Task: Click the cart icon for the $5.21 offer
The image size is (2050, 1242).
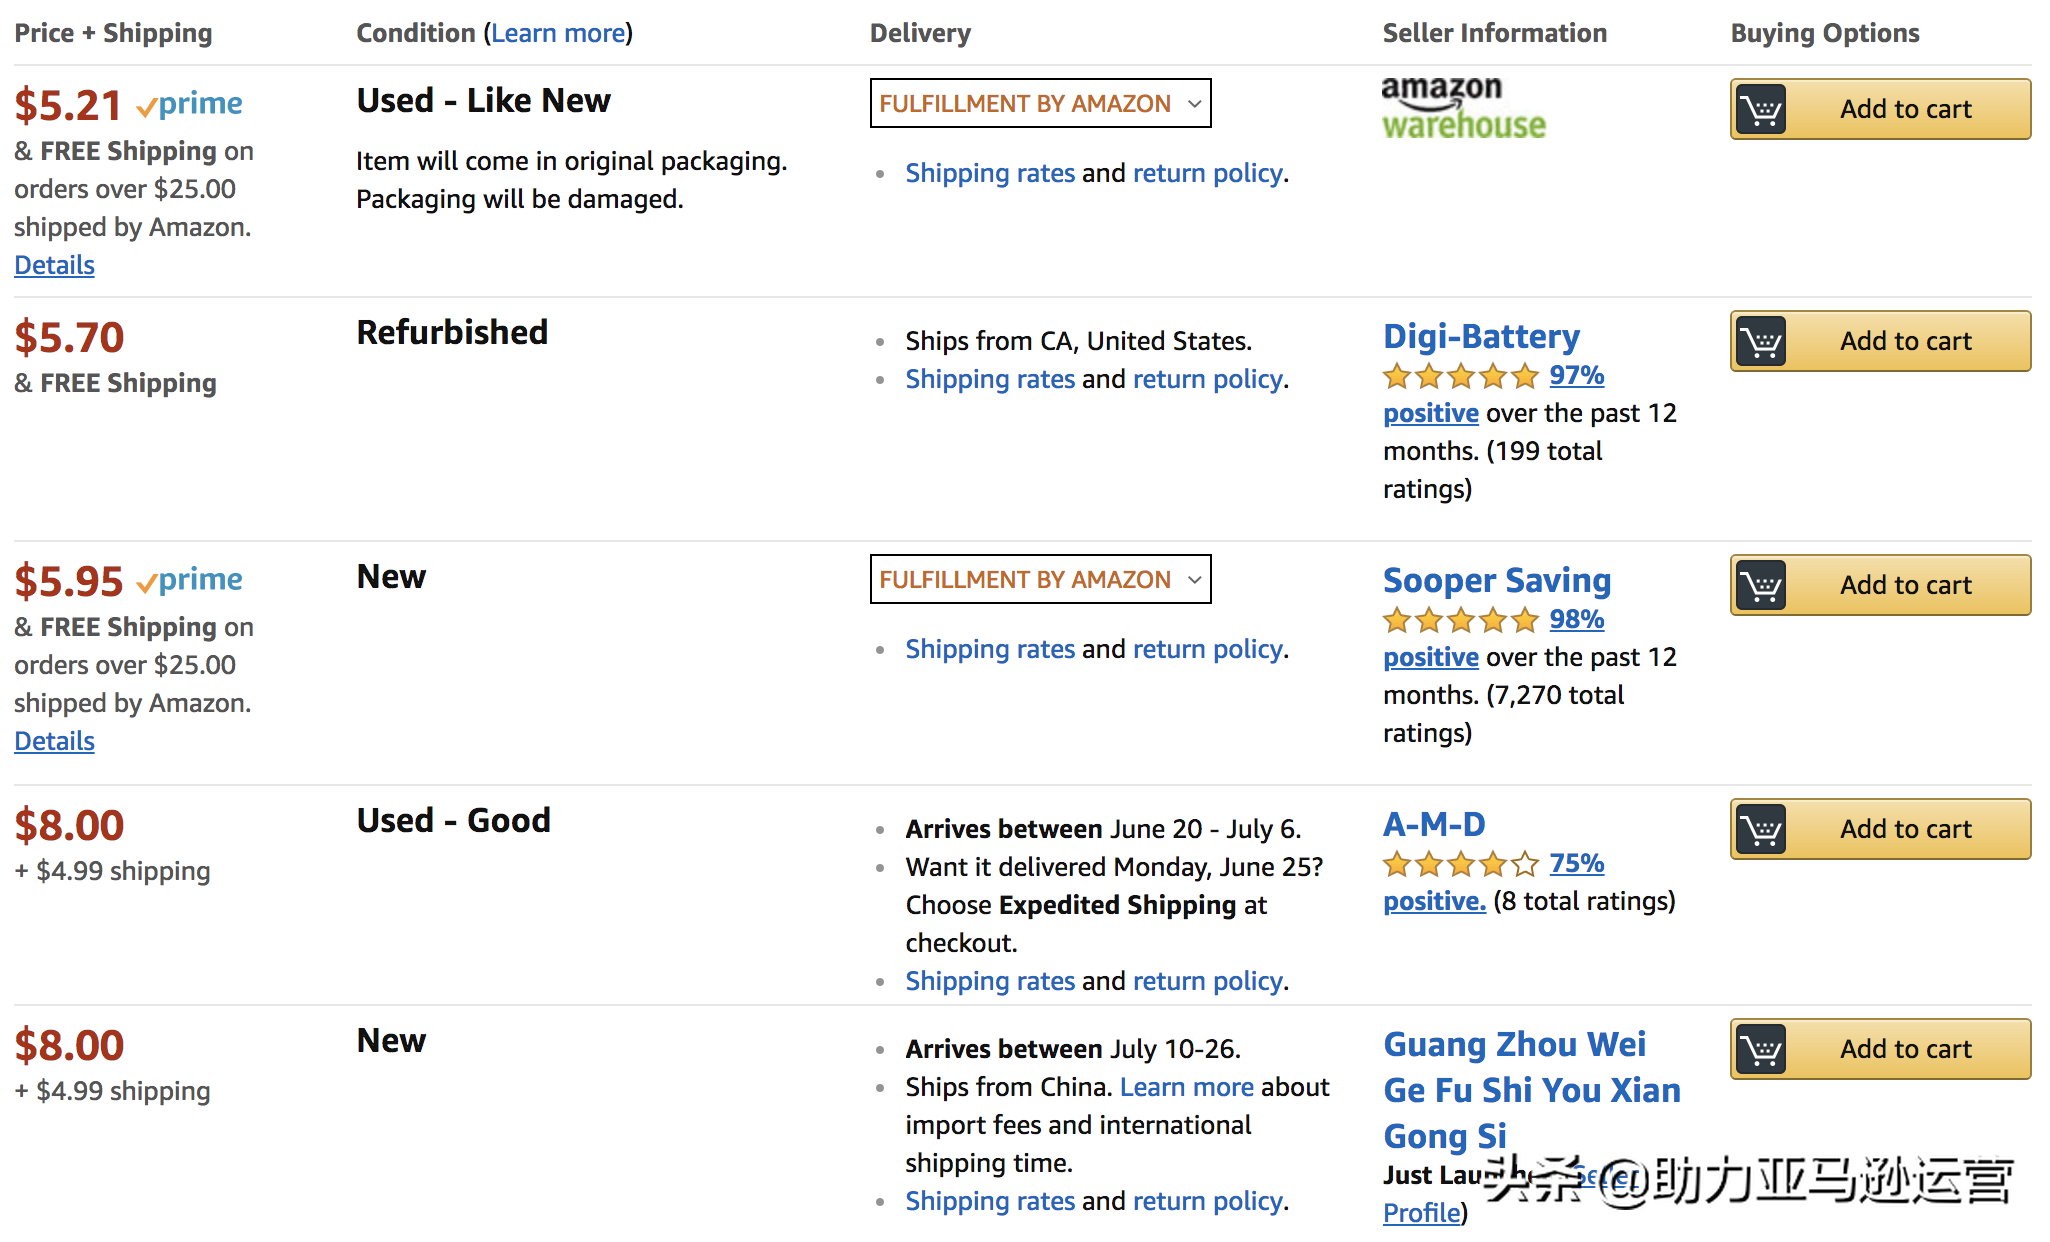Action: click(x=1761, y=109)
